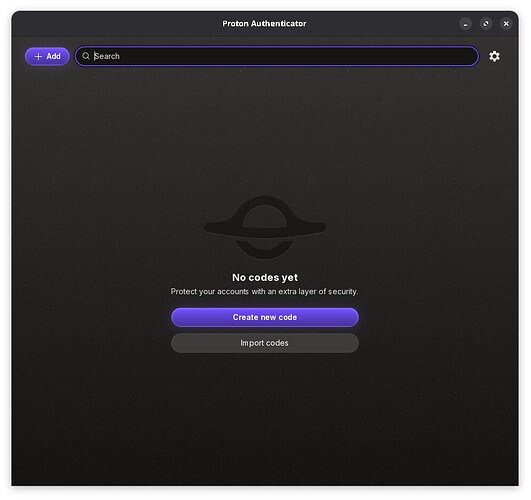The width and height of the screenshot is (531, 500).
Task: Minimize the Proton Authenticator window
Action: coord(465,24)
